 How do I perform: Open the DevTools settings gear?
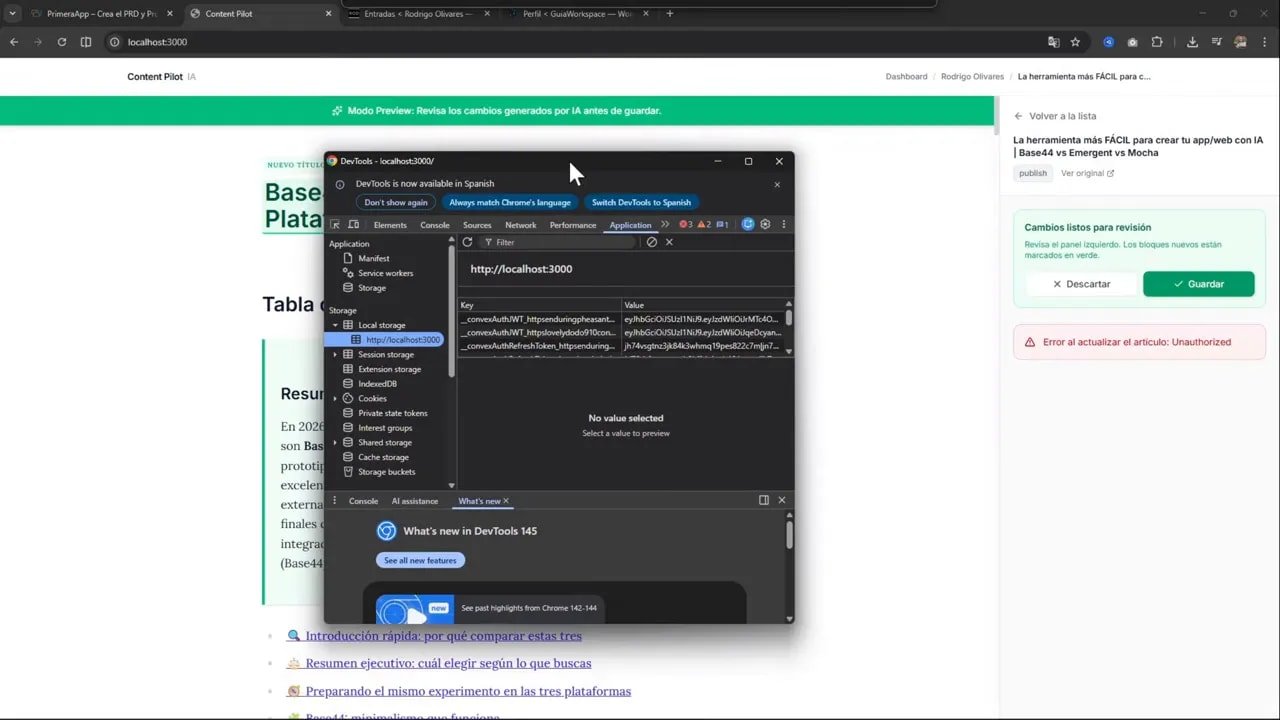(765, 224)
